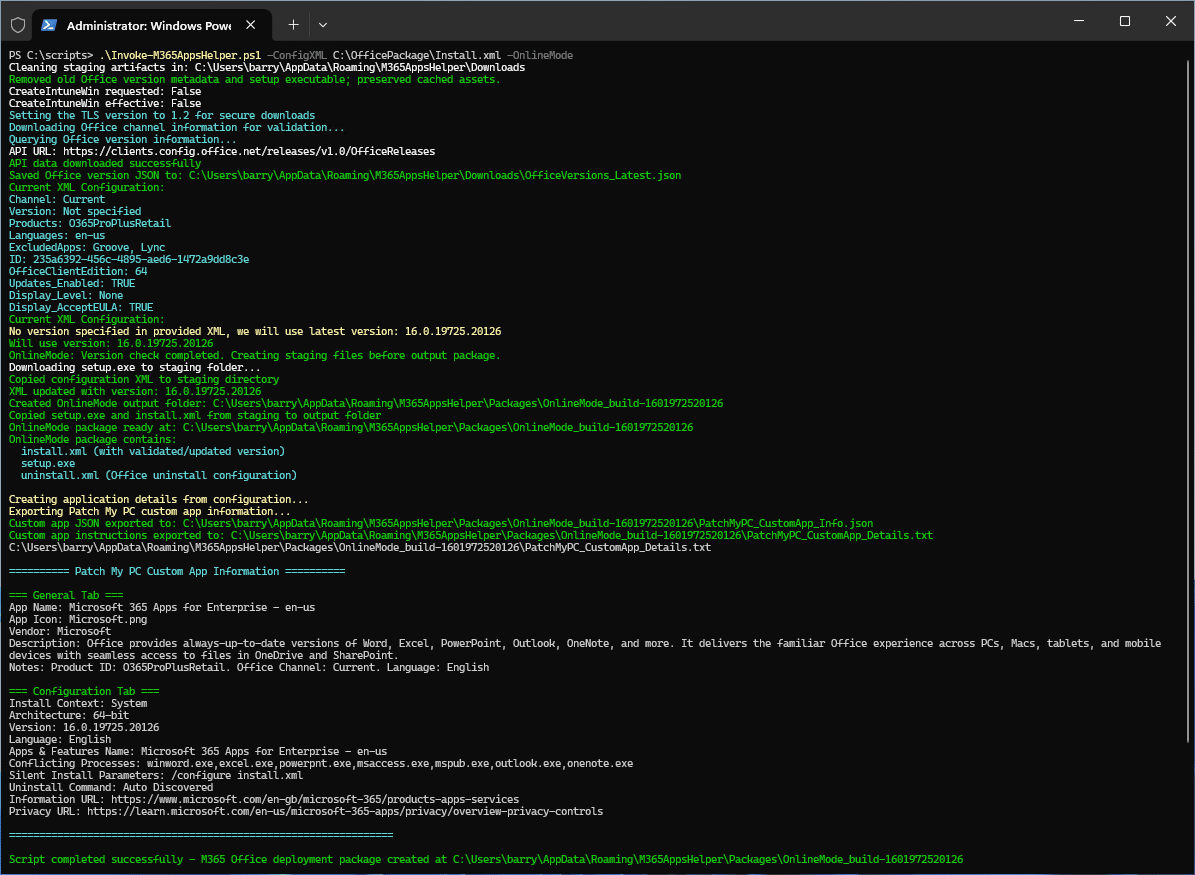Close the Windows Terminal window
The image size is (1195, 875).
(x=1170, y=22)
